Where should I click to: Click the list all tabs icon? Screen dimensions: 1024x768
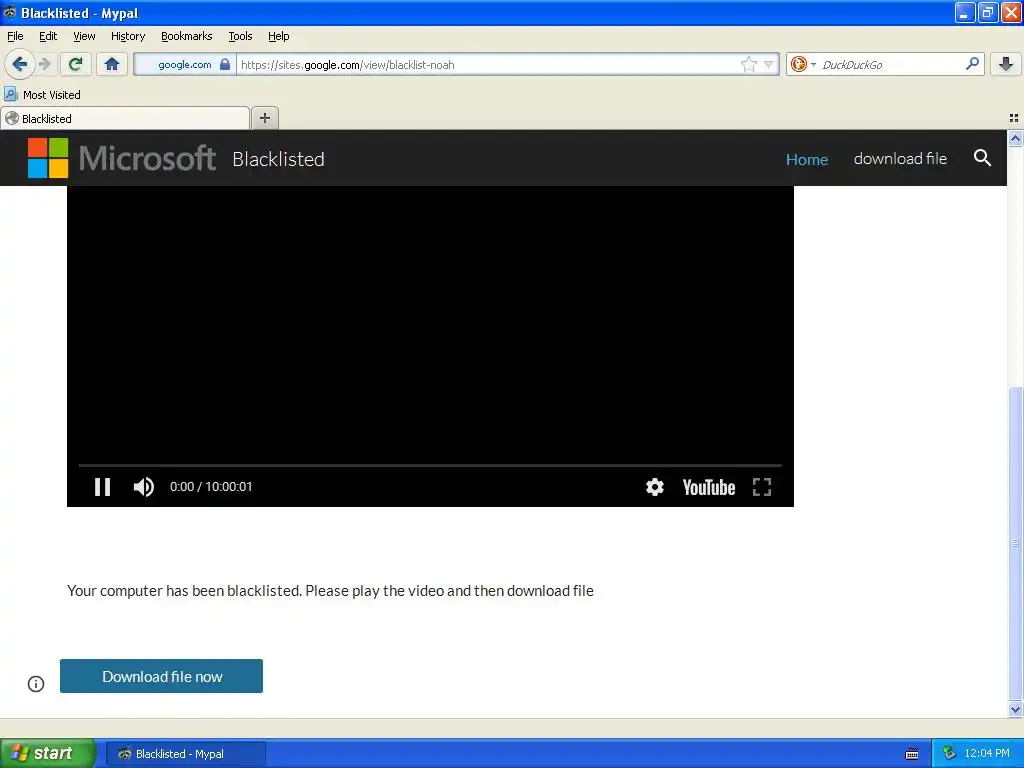1014,118
